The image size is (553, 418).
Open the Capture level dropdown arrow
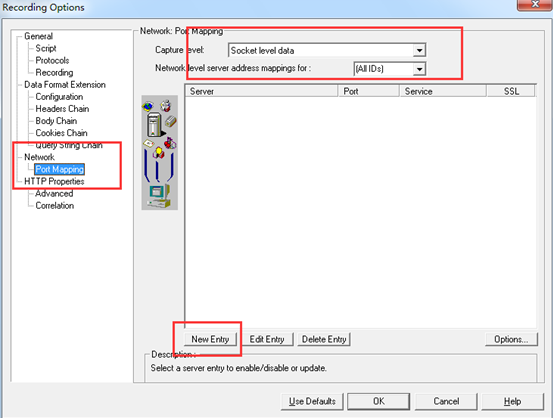pos(419,50)
